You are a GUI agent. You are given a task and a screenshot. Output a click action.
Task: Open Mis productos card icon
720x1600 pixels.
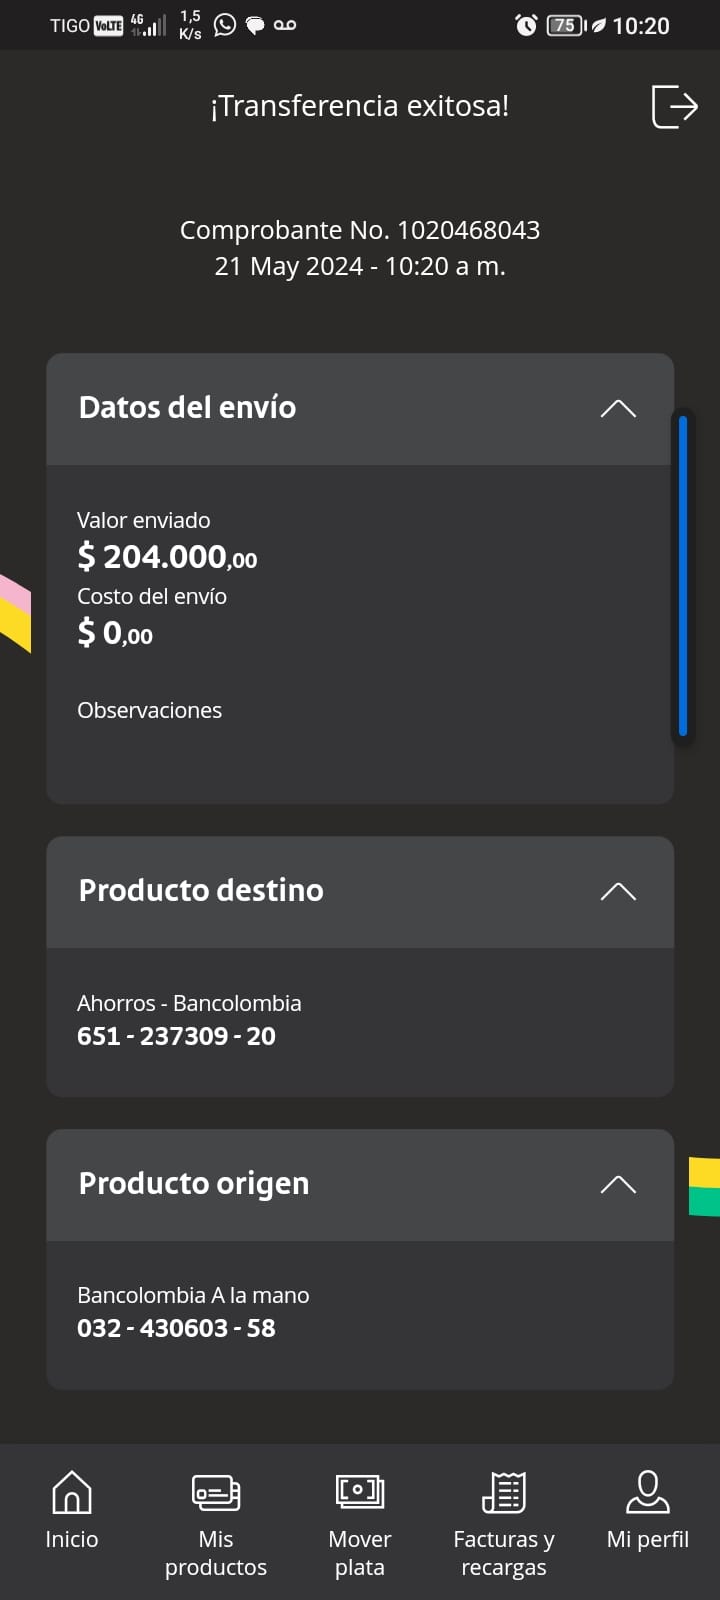click(216, 1493)
